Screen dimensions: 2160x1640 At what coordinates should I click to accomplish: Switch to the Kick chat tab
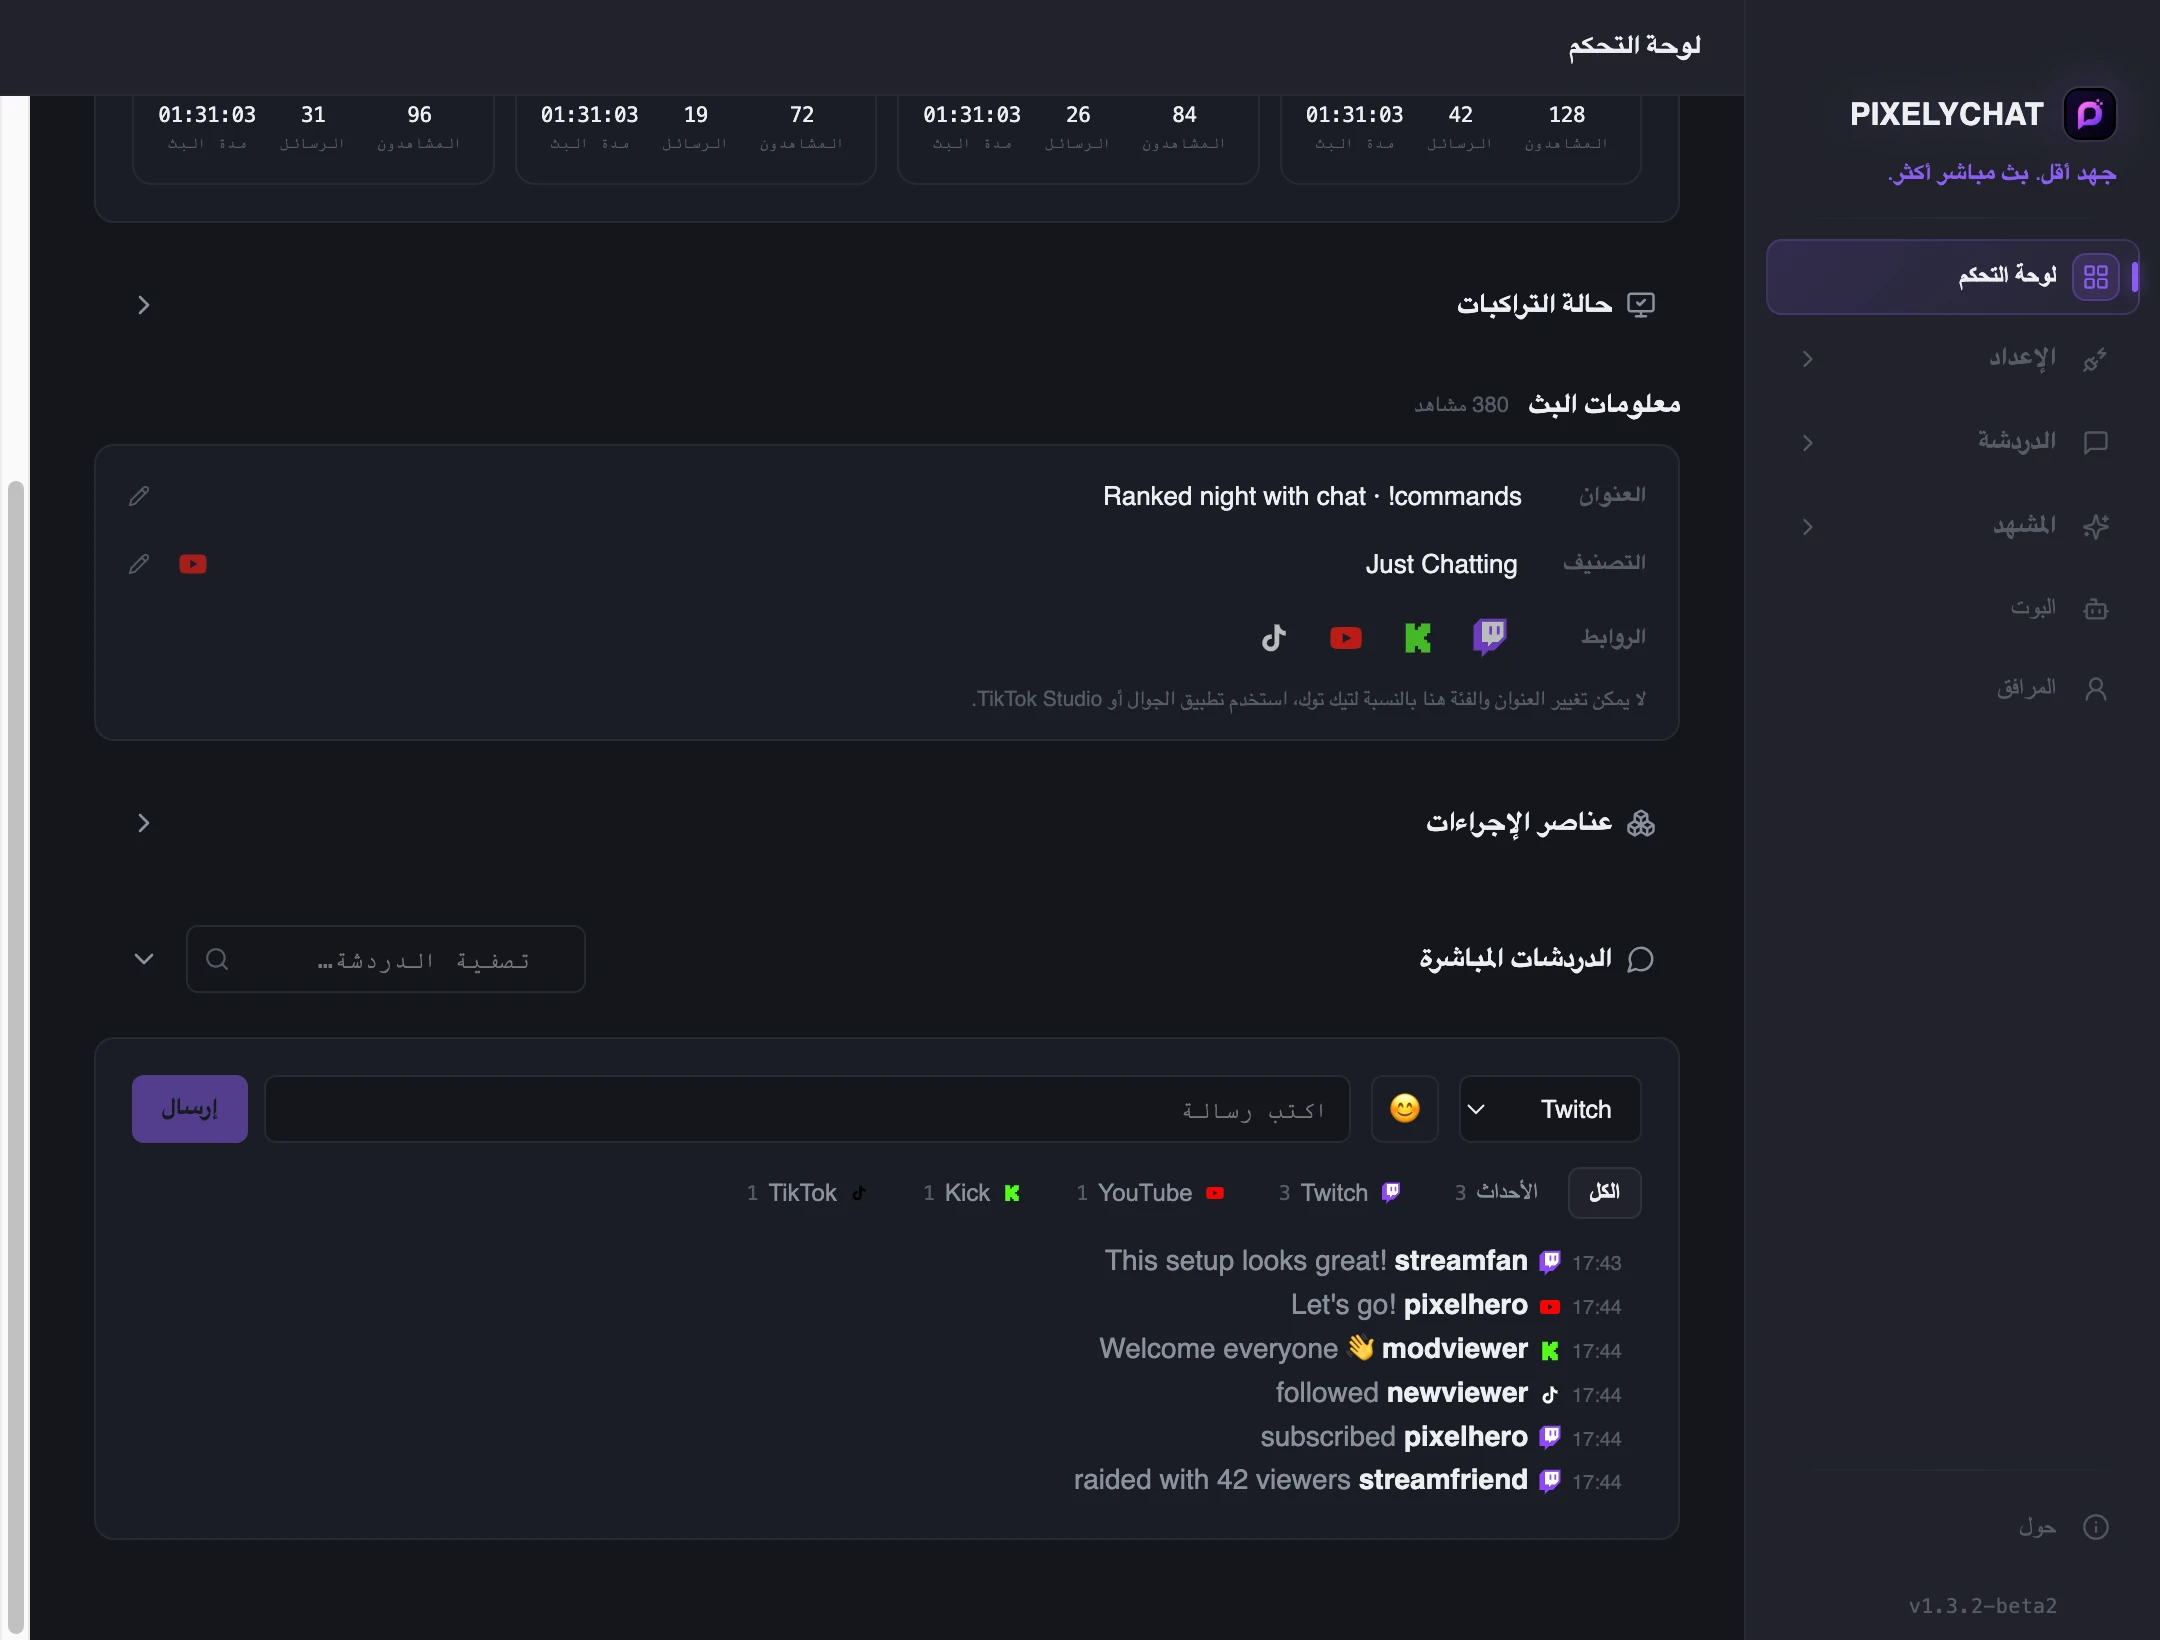pyautogui.click(x=971, y=1192)
